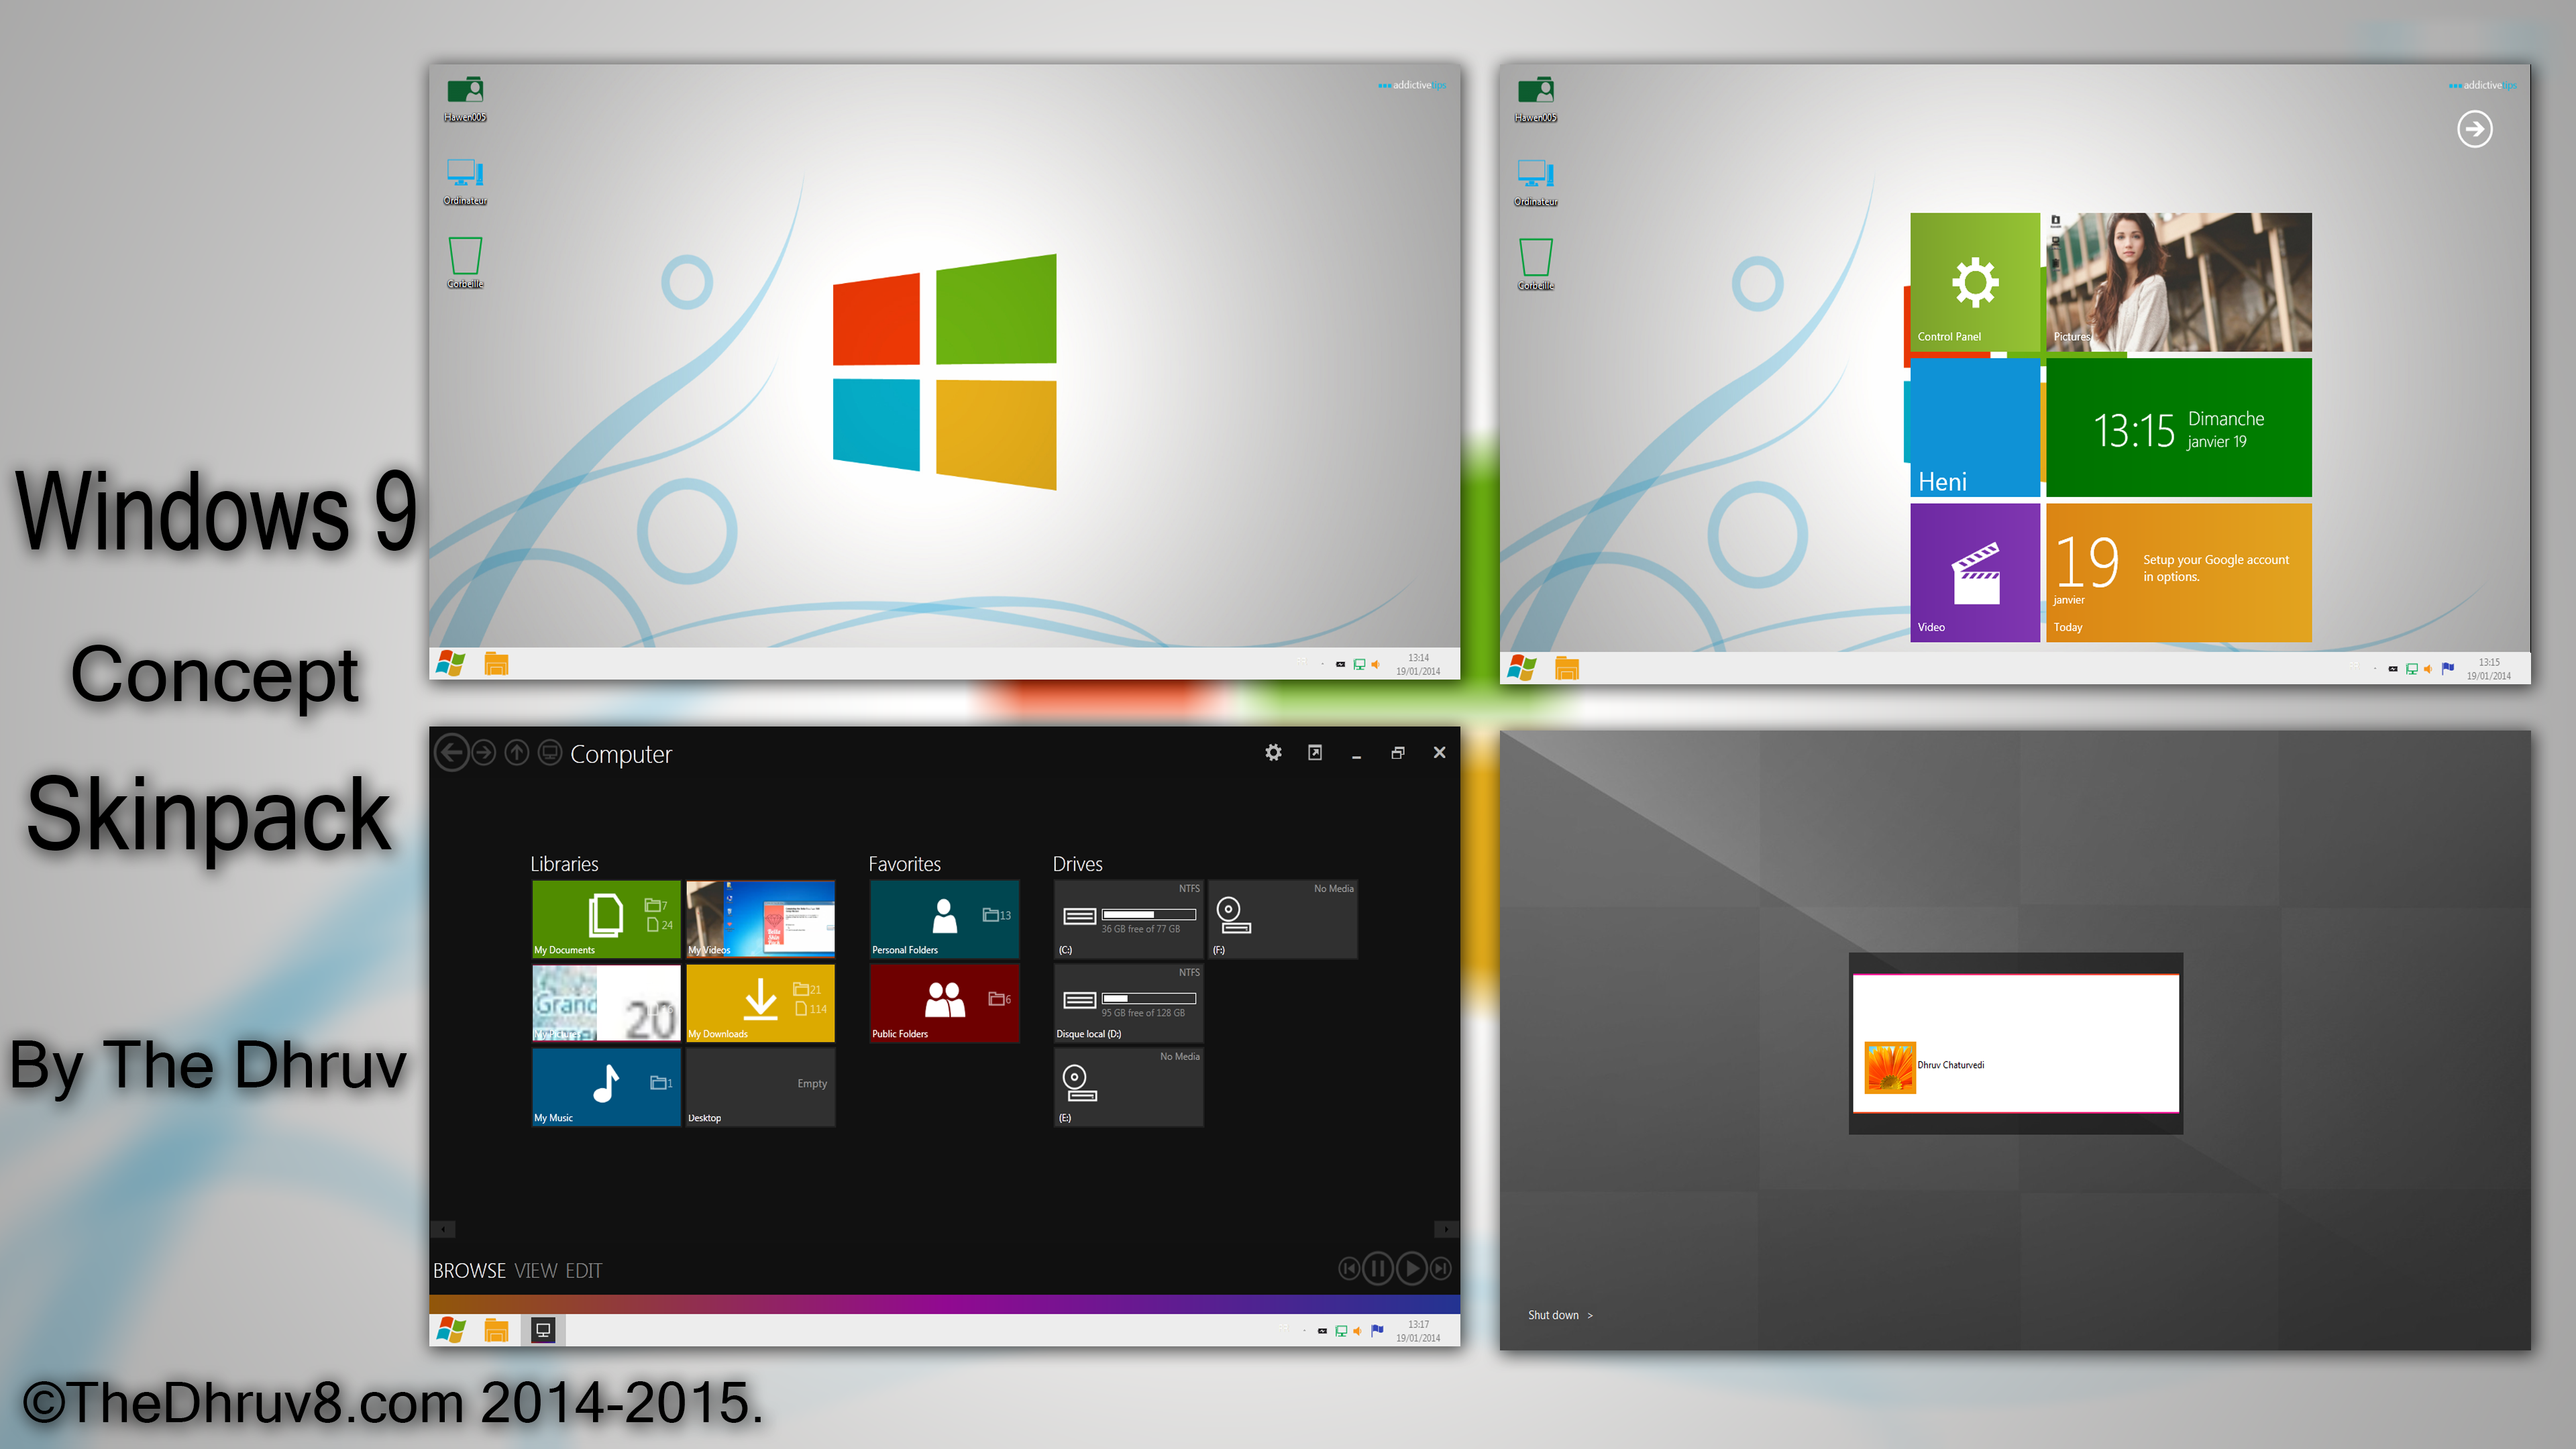
Task: Open the empty Desktop tile
Action: point(760,1087)
